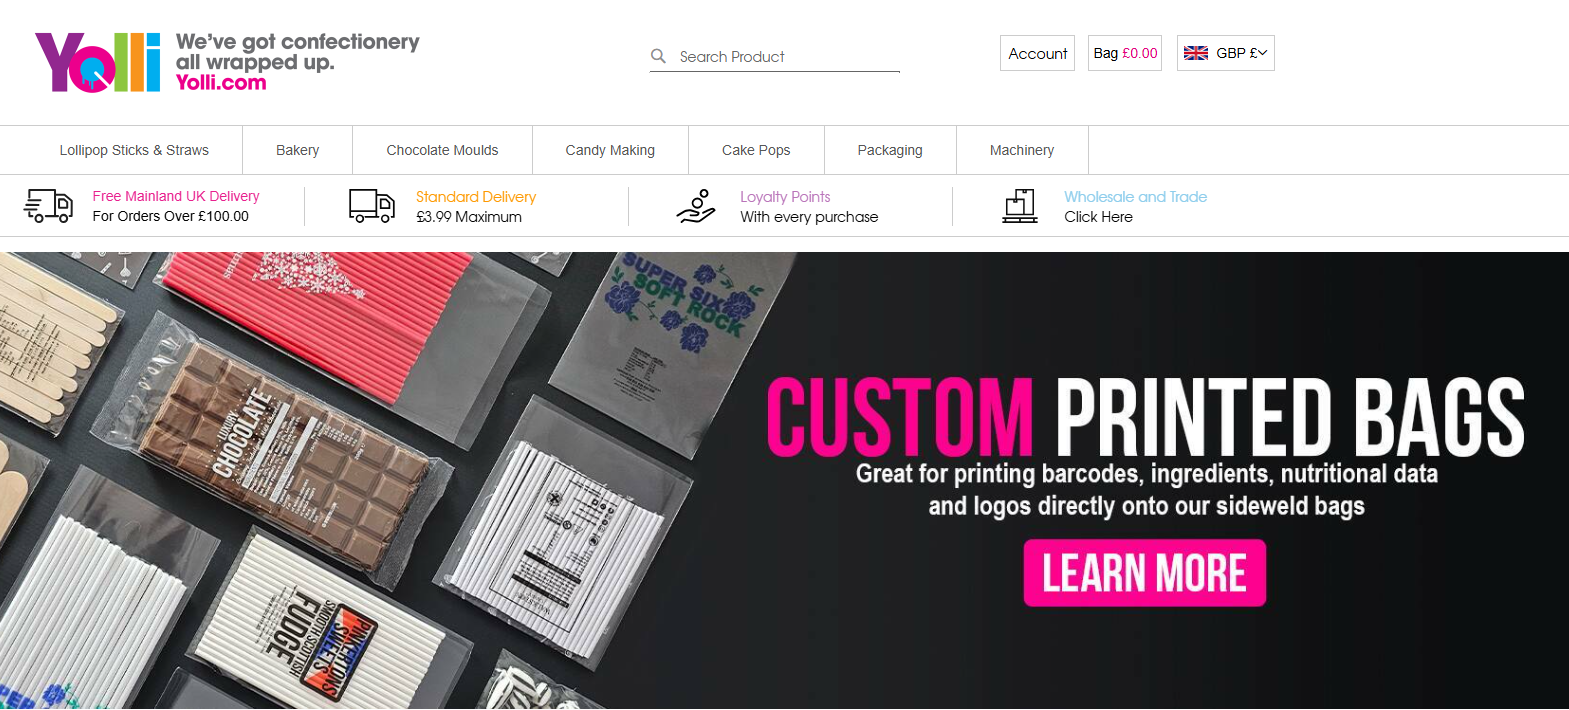
Task: Click the Yolli logo
Action: click(x=98, y=62)
